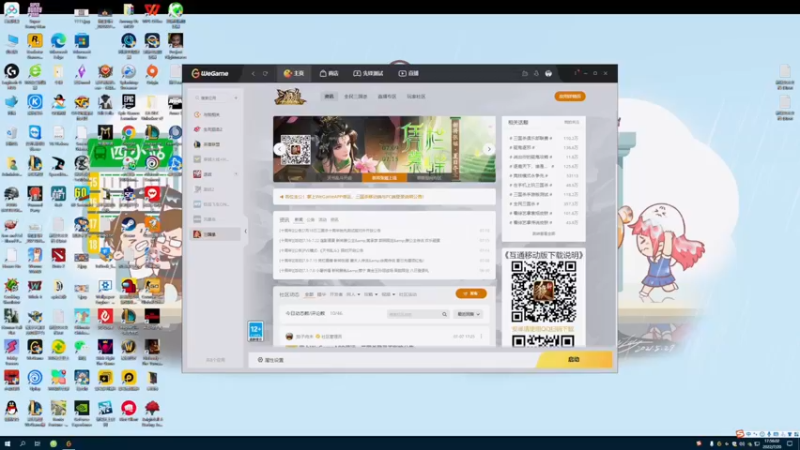Viewport: 800px width, 450px height.
Task: Show the next banner slide
Action: point(489,149)
